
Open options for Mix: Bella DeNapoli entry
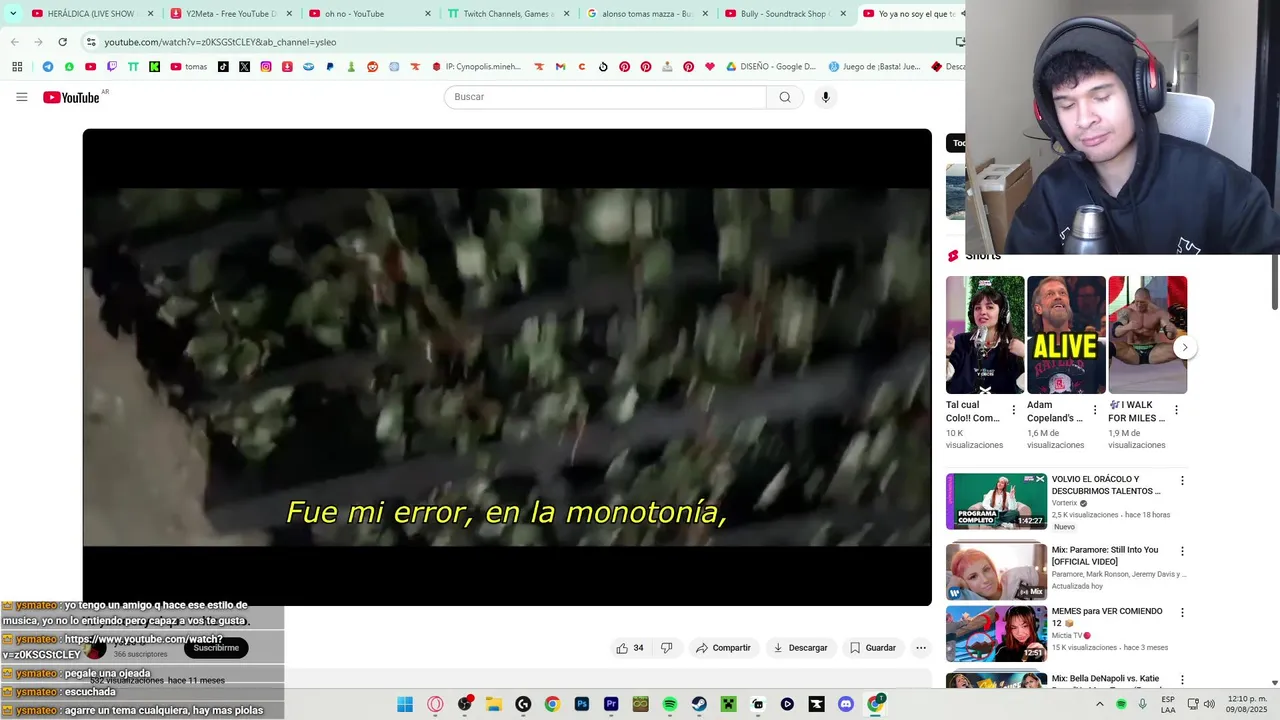click(x=1182, y=680)
